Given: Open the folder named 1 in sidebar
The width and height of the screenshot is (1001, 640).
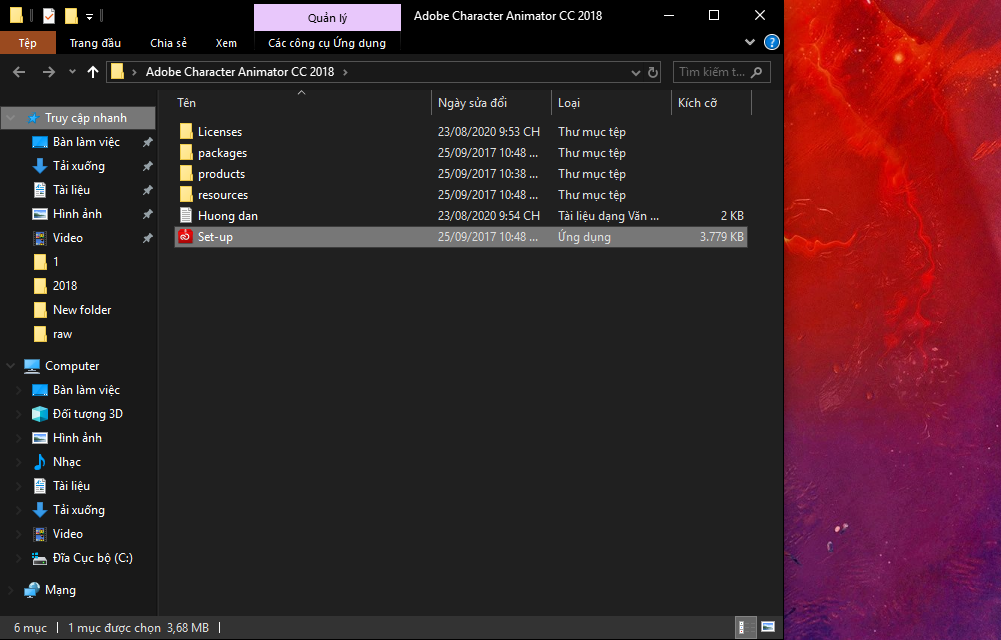Looking at the screenshot, I should [56, 262].
